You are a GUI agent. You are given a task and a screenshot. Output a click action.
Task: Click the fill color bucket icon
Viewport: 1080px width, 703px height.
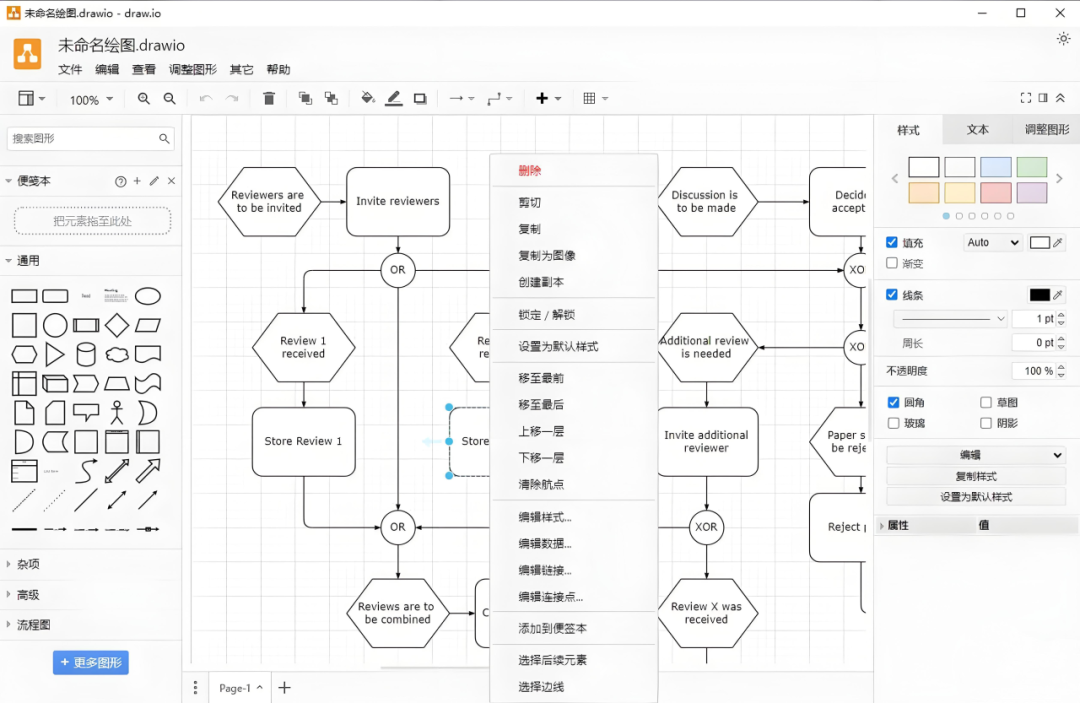coord(367,99)
